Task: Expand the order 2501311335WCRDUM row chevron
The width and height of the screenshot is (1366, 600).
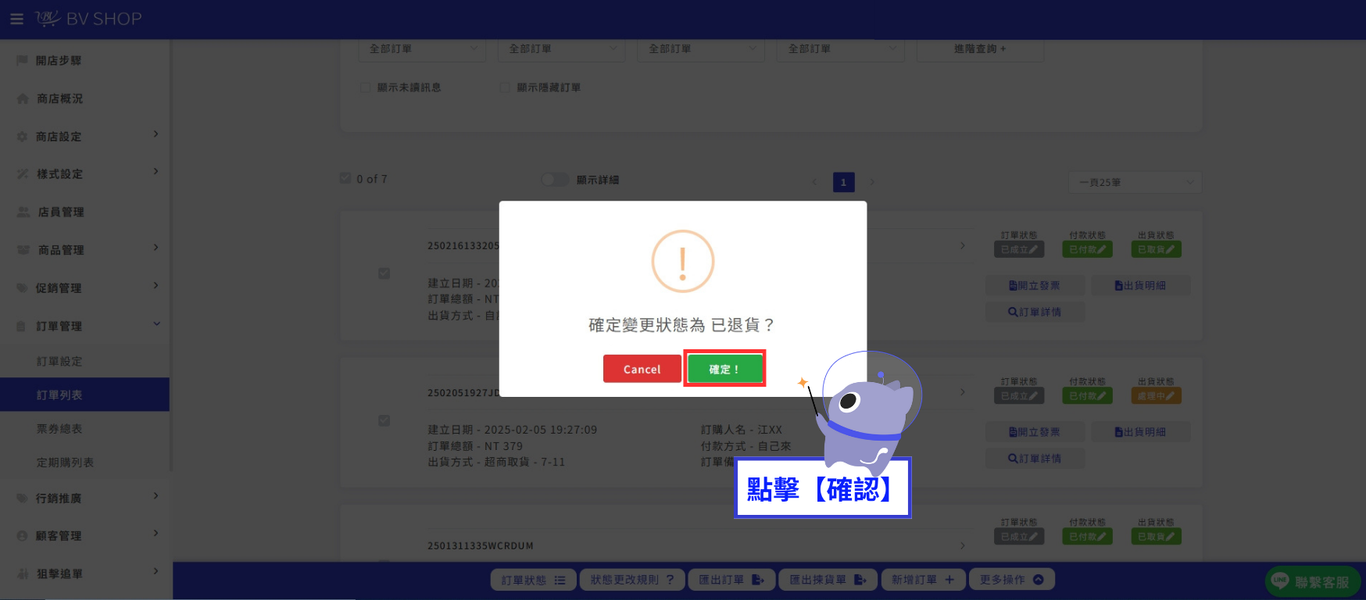Action: pos(963,546)
